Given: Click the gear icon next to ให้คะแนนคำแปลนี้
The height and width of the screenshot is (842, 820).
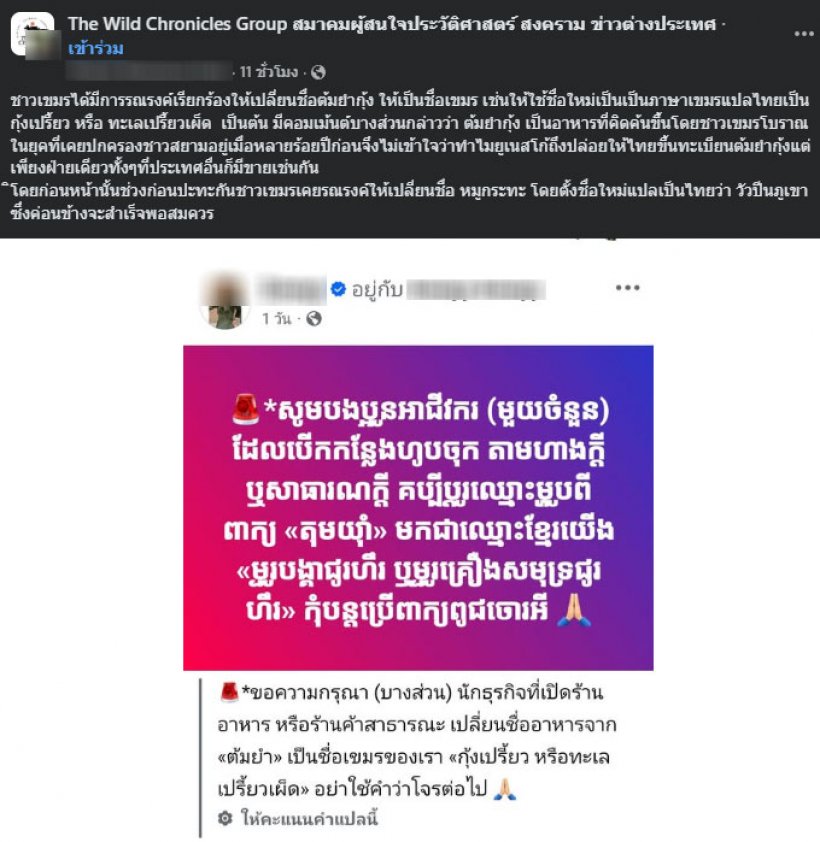Looking at the screenshot, I should coord(225,818).
